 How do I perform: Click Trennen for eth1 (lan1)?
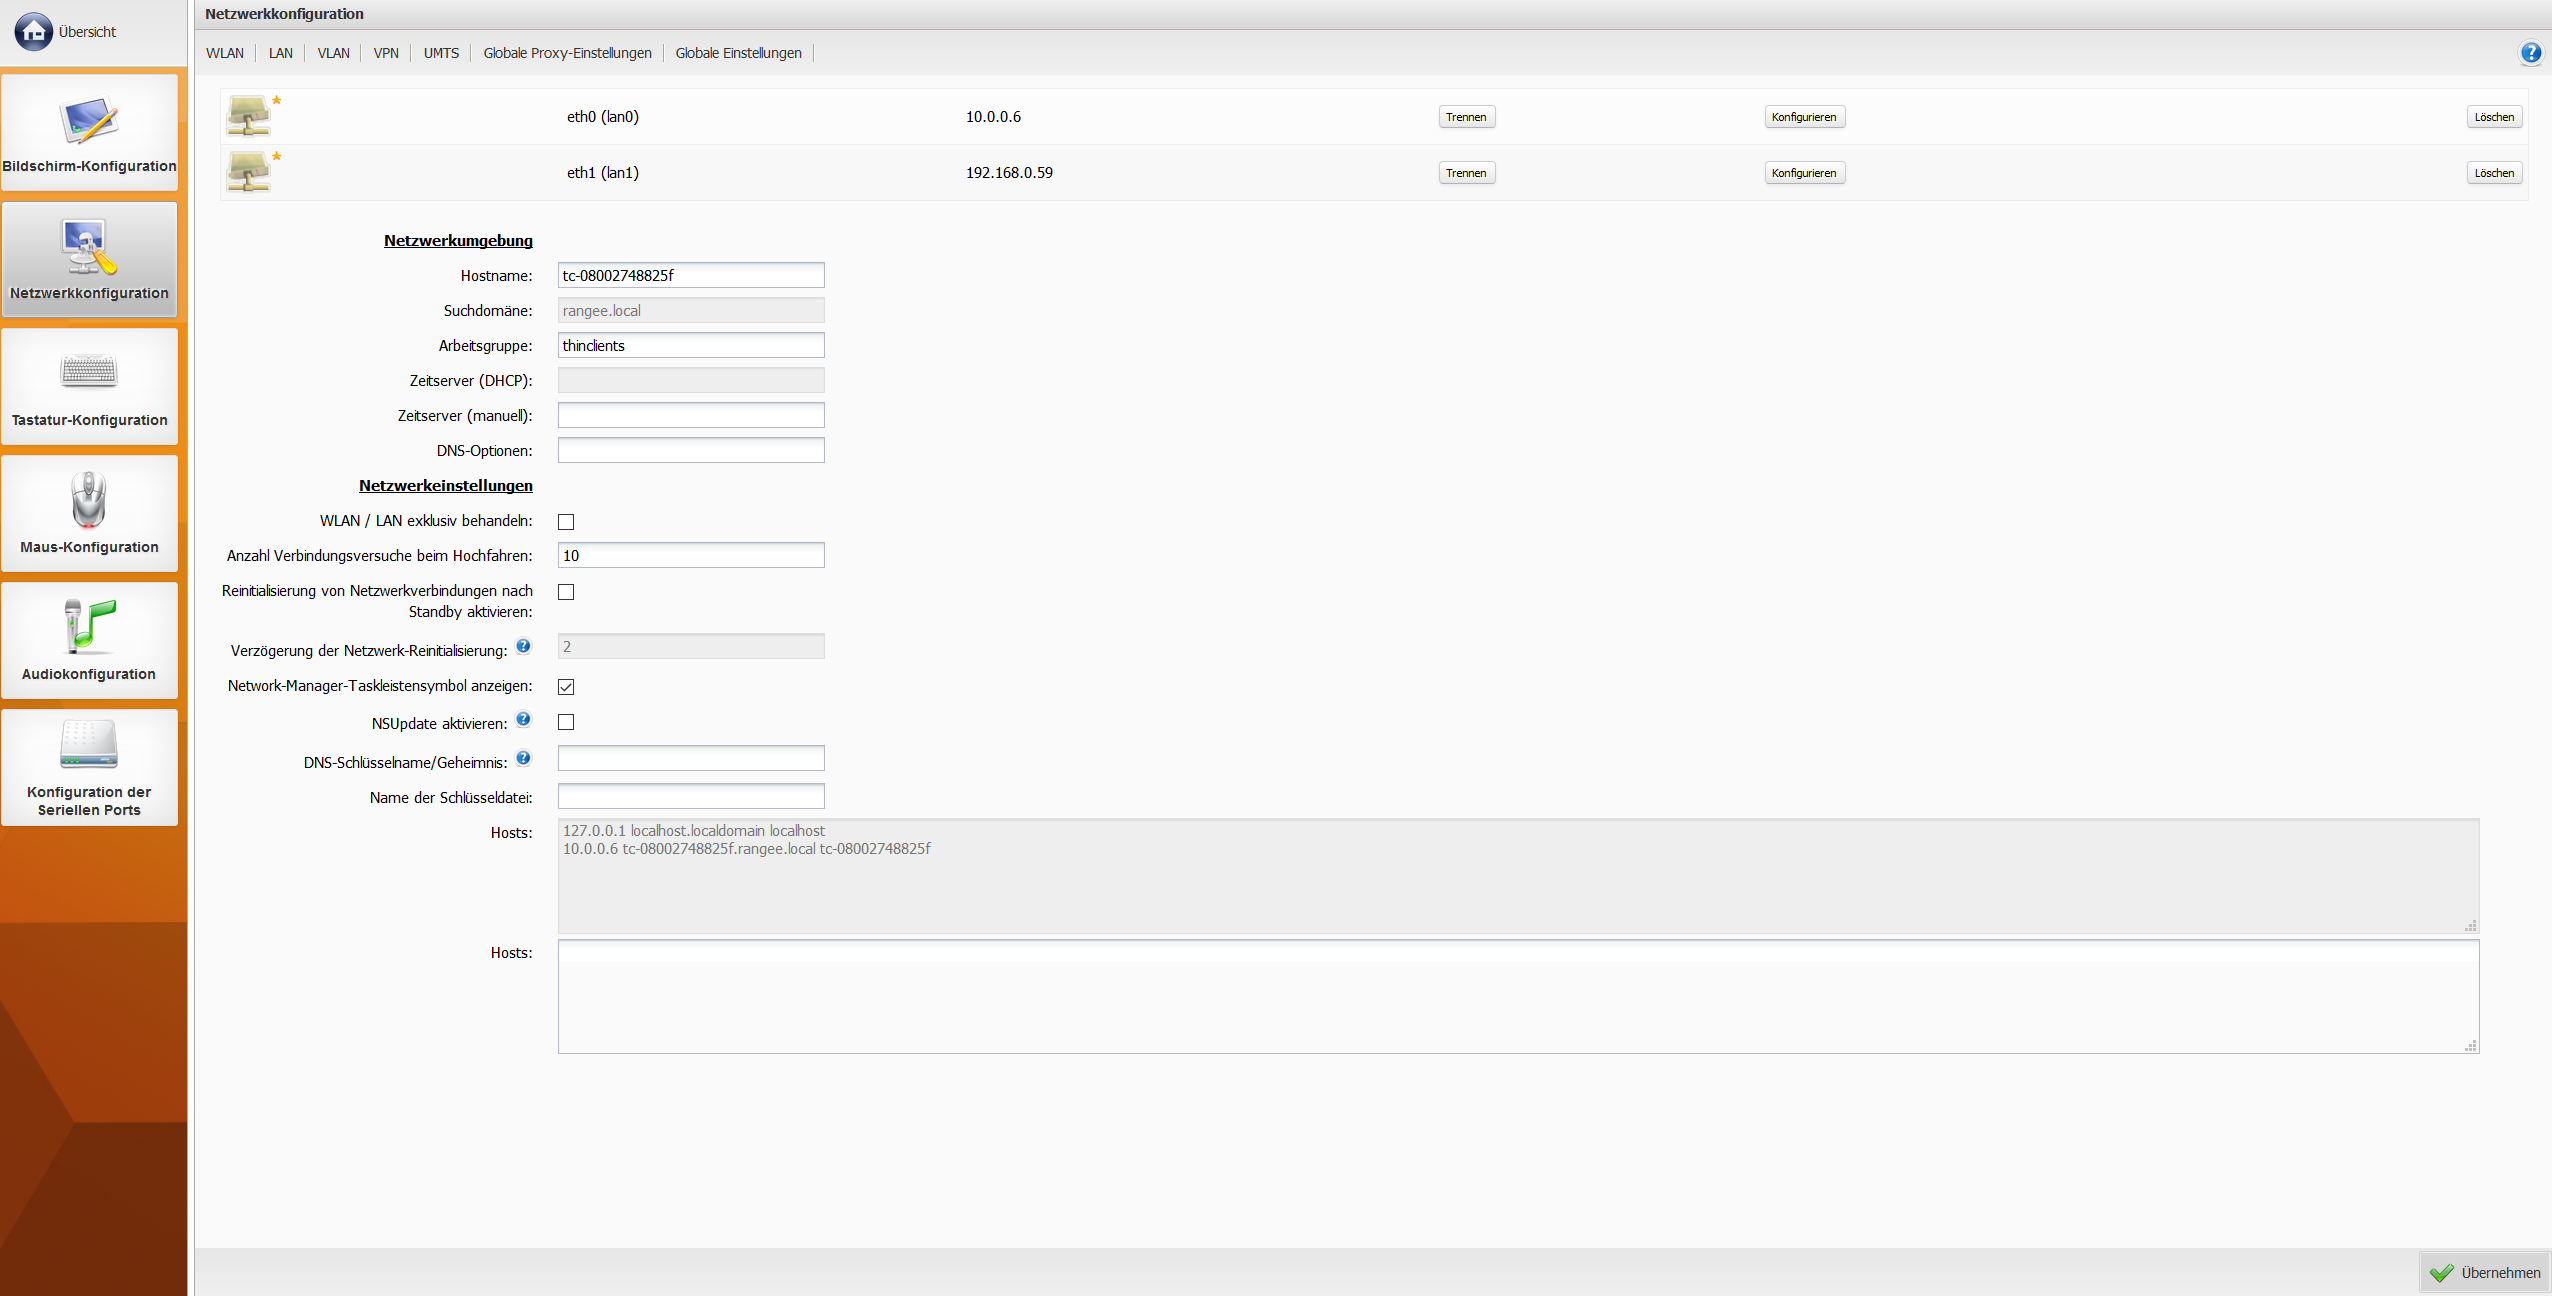coord(1466,173)
